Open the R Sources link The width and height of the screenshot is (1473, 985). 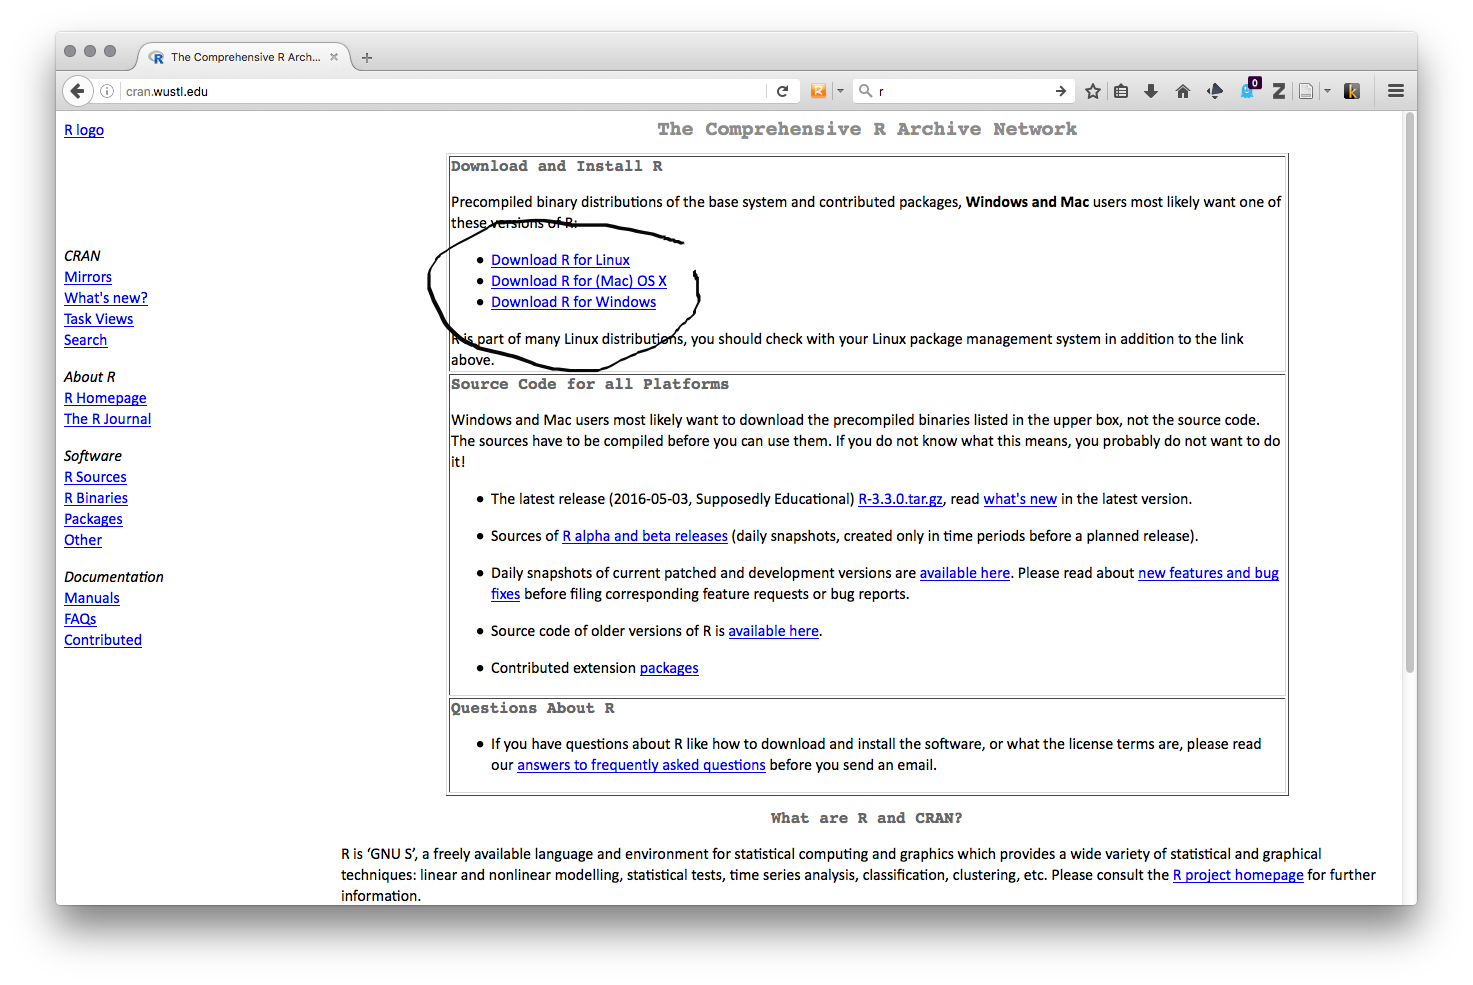[x=95, y=477]
